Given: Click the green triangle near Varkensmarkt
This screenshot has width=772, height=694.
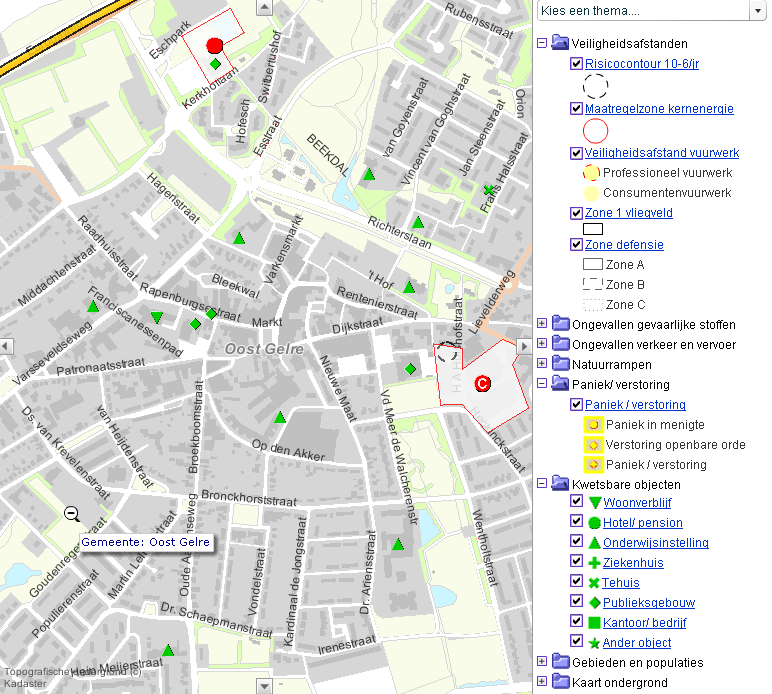Looking at the screenshot, I should click(x=239, y=238).
